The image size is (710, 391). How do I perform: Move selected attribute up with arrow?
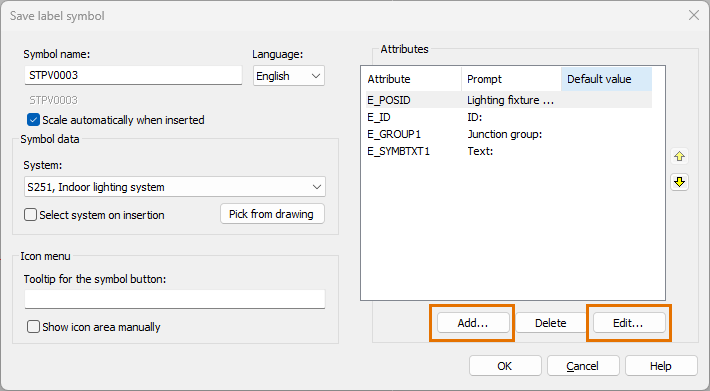click(x=679, y=157)
